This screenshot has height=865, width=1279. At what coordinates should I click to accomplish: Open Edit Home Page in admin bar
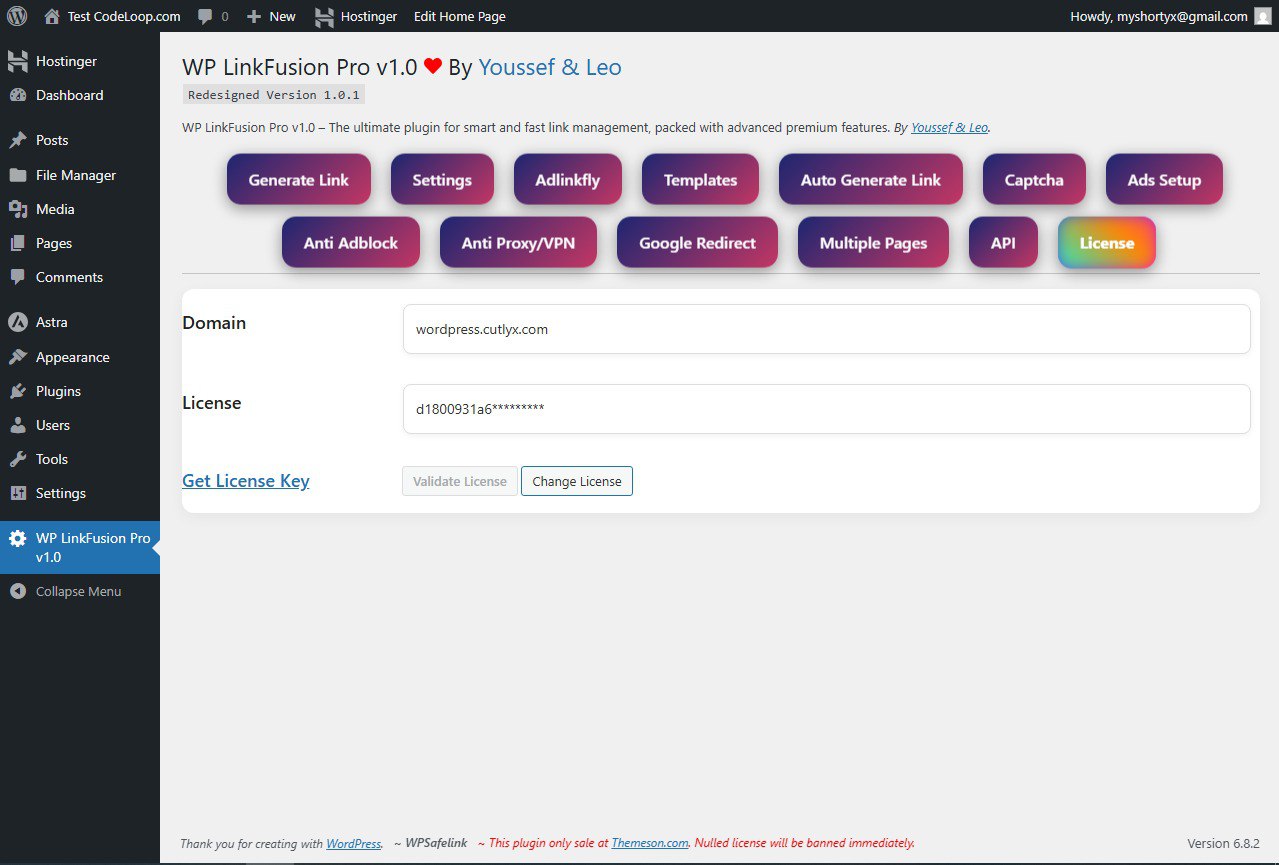(460, 16)
